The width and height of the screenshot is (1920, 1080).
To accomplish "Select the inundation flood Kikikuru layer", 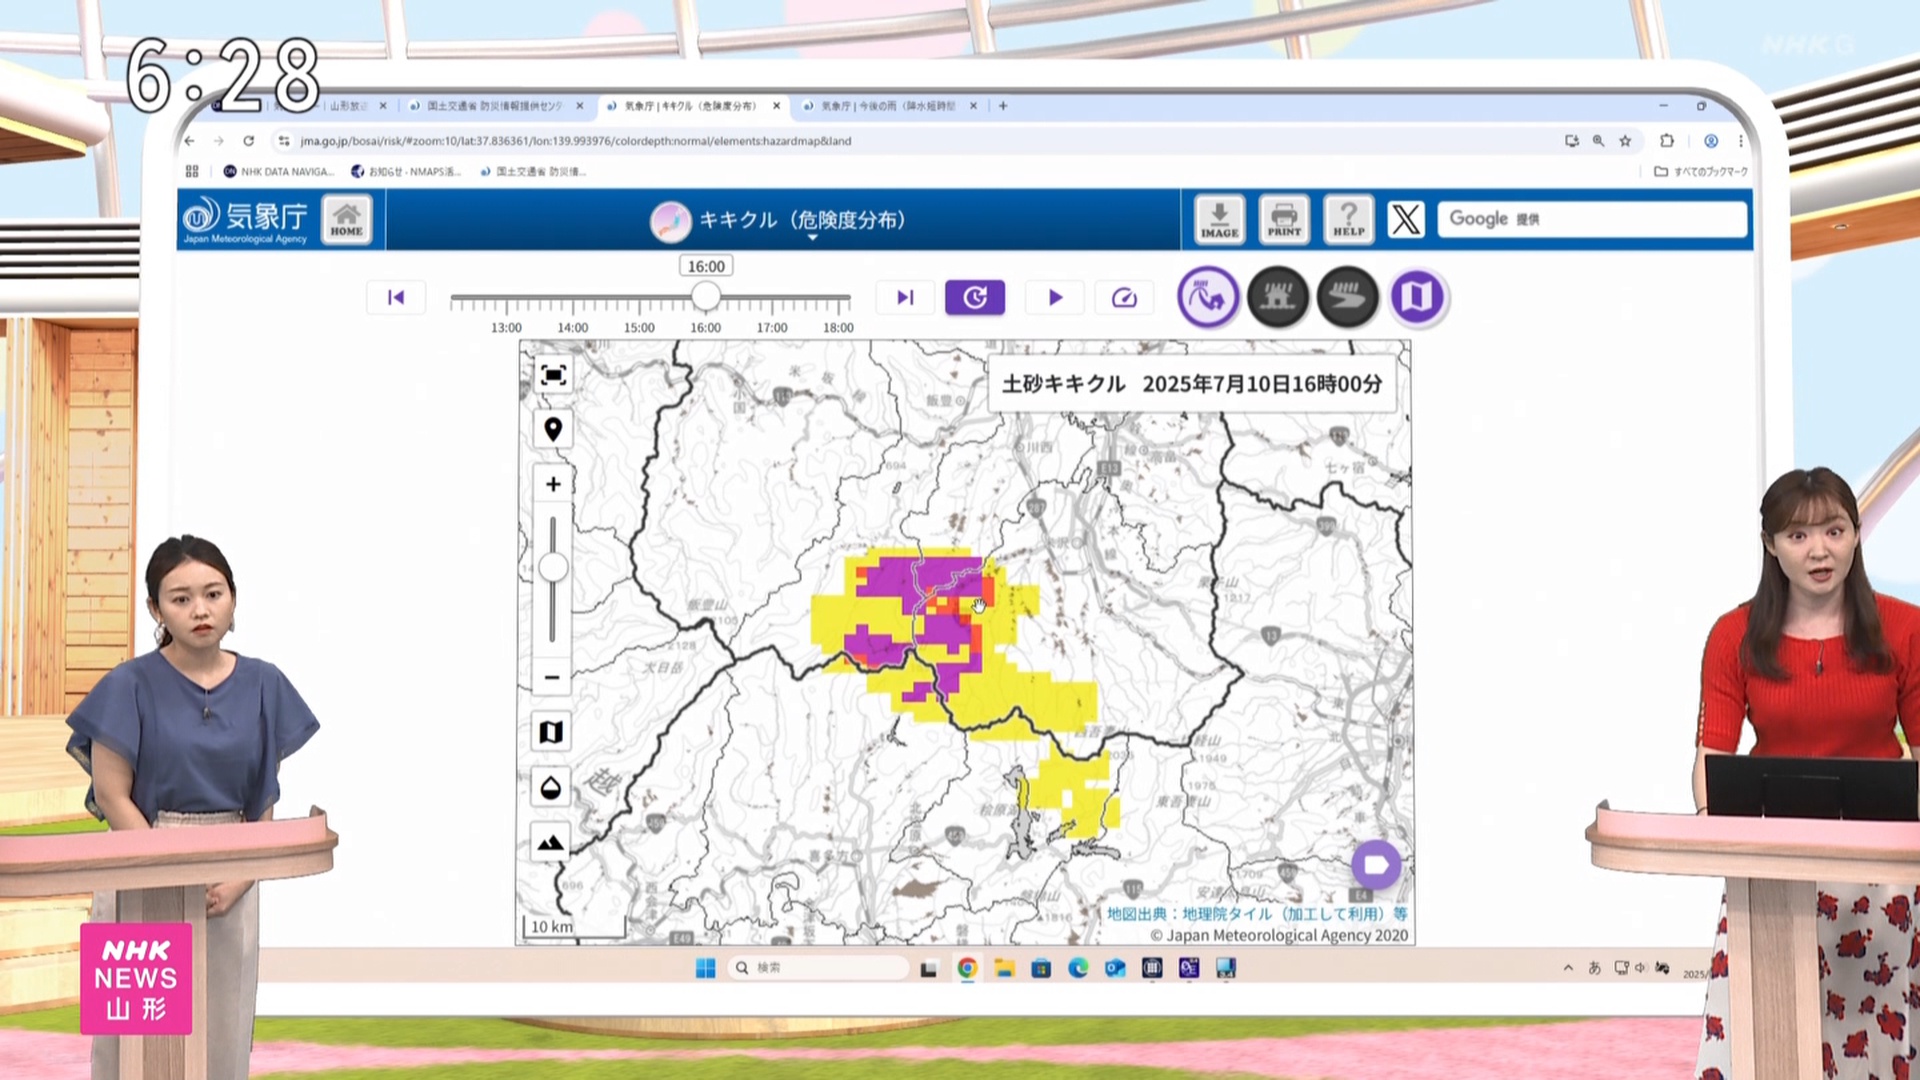I will point(1278,297).
